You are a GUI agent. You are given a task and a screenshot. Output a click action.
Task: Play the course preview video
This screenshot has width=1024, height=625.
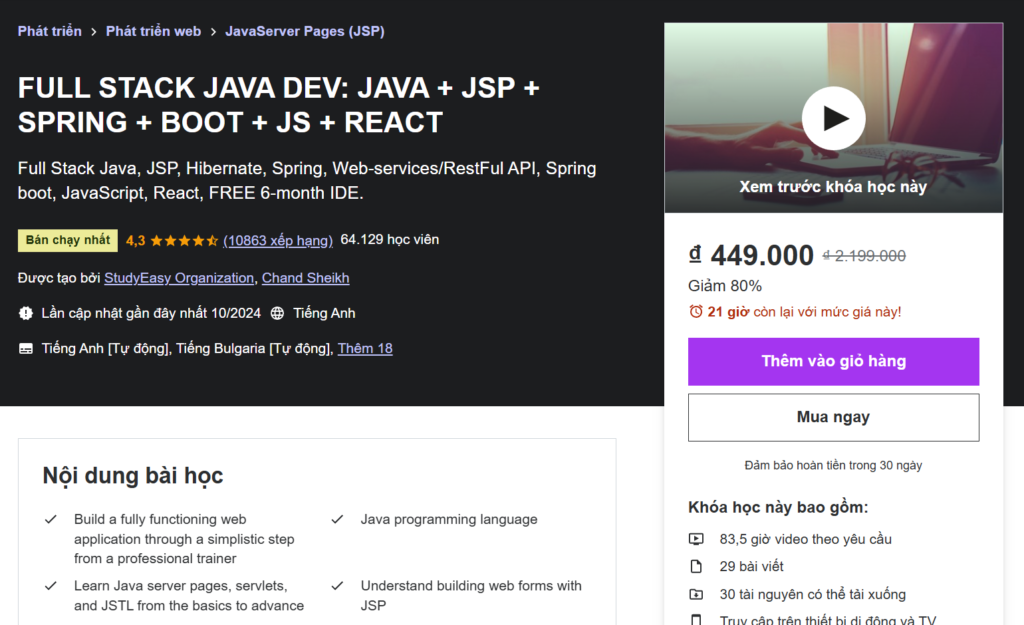click(x=833, y=118)
